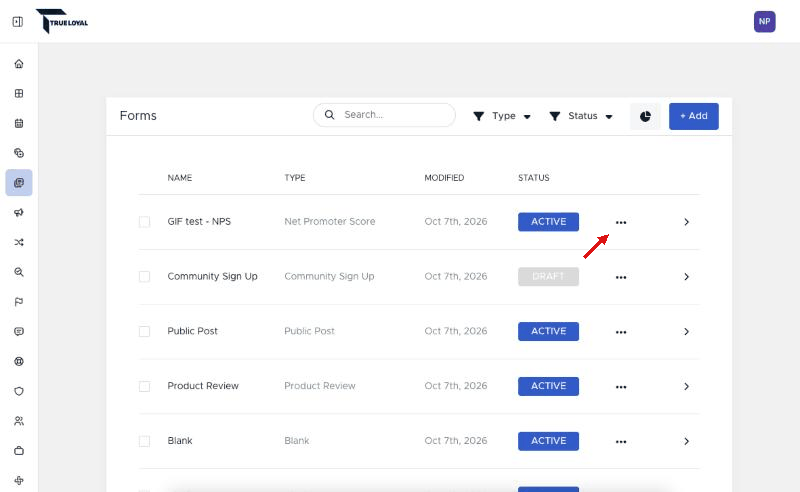This screenshot has width=800, height=492.
Task: Expand Community Sign Up row chevron
Action: coord(686,277)
